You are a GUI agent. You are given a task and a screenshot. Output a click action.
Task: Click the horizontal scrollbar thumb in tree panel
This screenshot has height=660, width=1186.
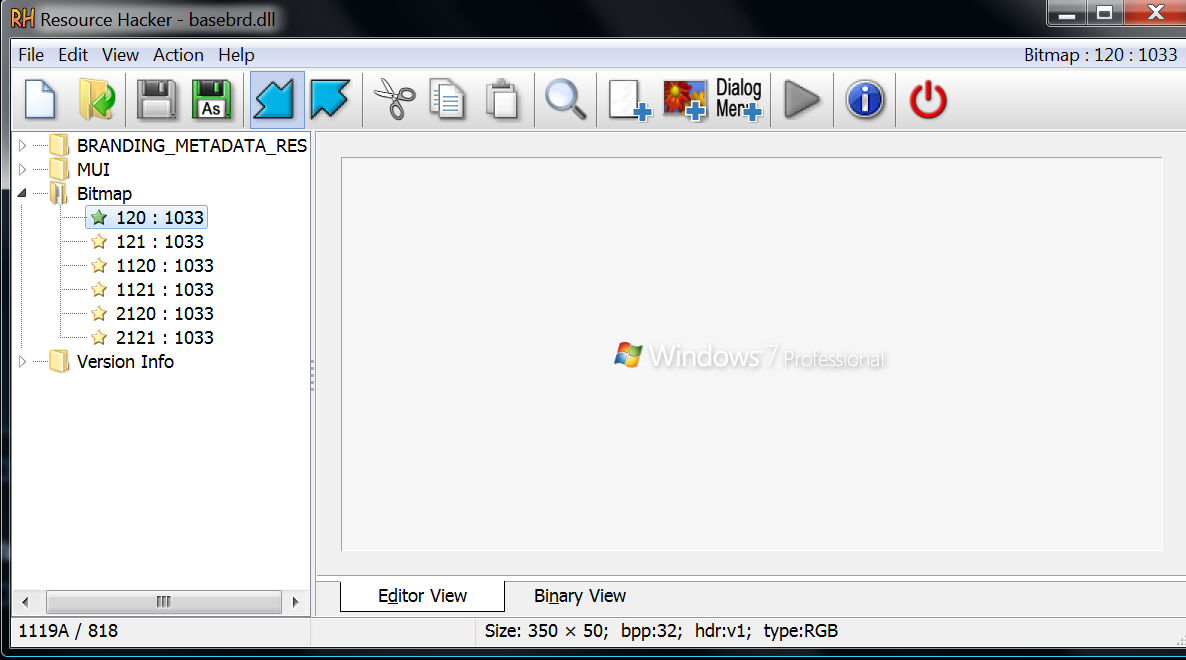click(x=163, y=602)
